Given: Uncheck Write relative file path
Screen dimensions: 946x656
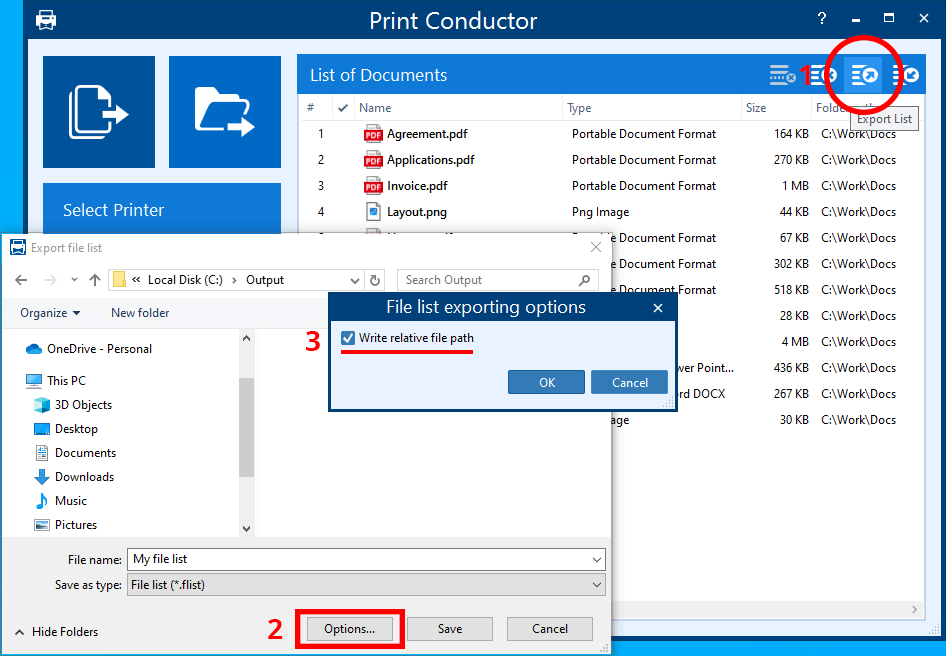Looking at the screenshot, I should pos(348,338).
